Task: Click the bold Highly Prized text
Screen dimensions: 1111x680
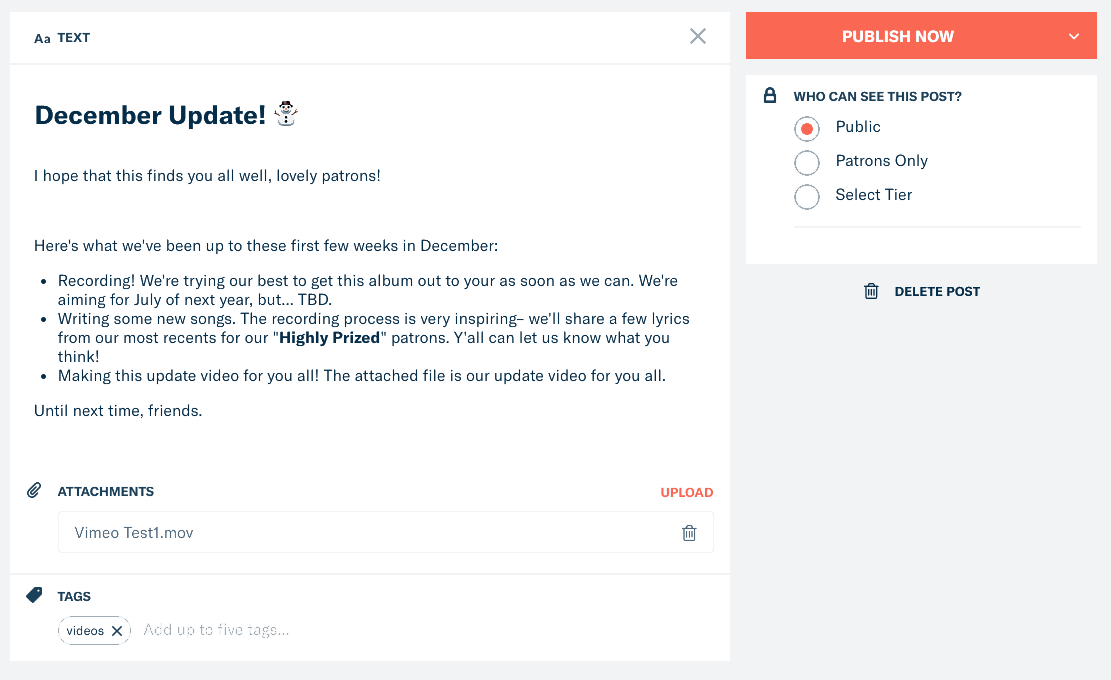Action: pos(329,338)
